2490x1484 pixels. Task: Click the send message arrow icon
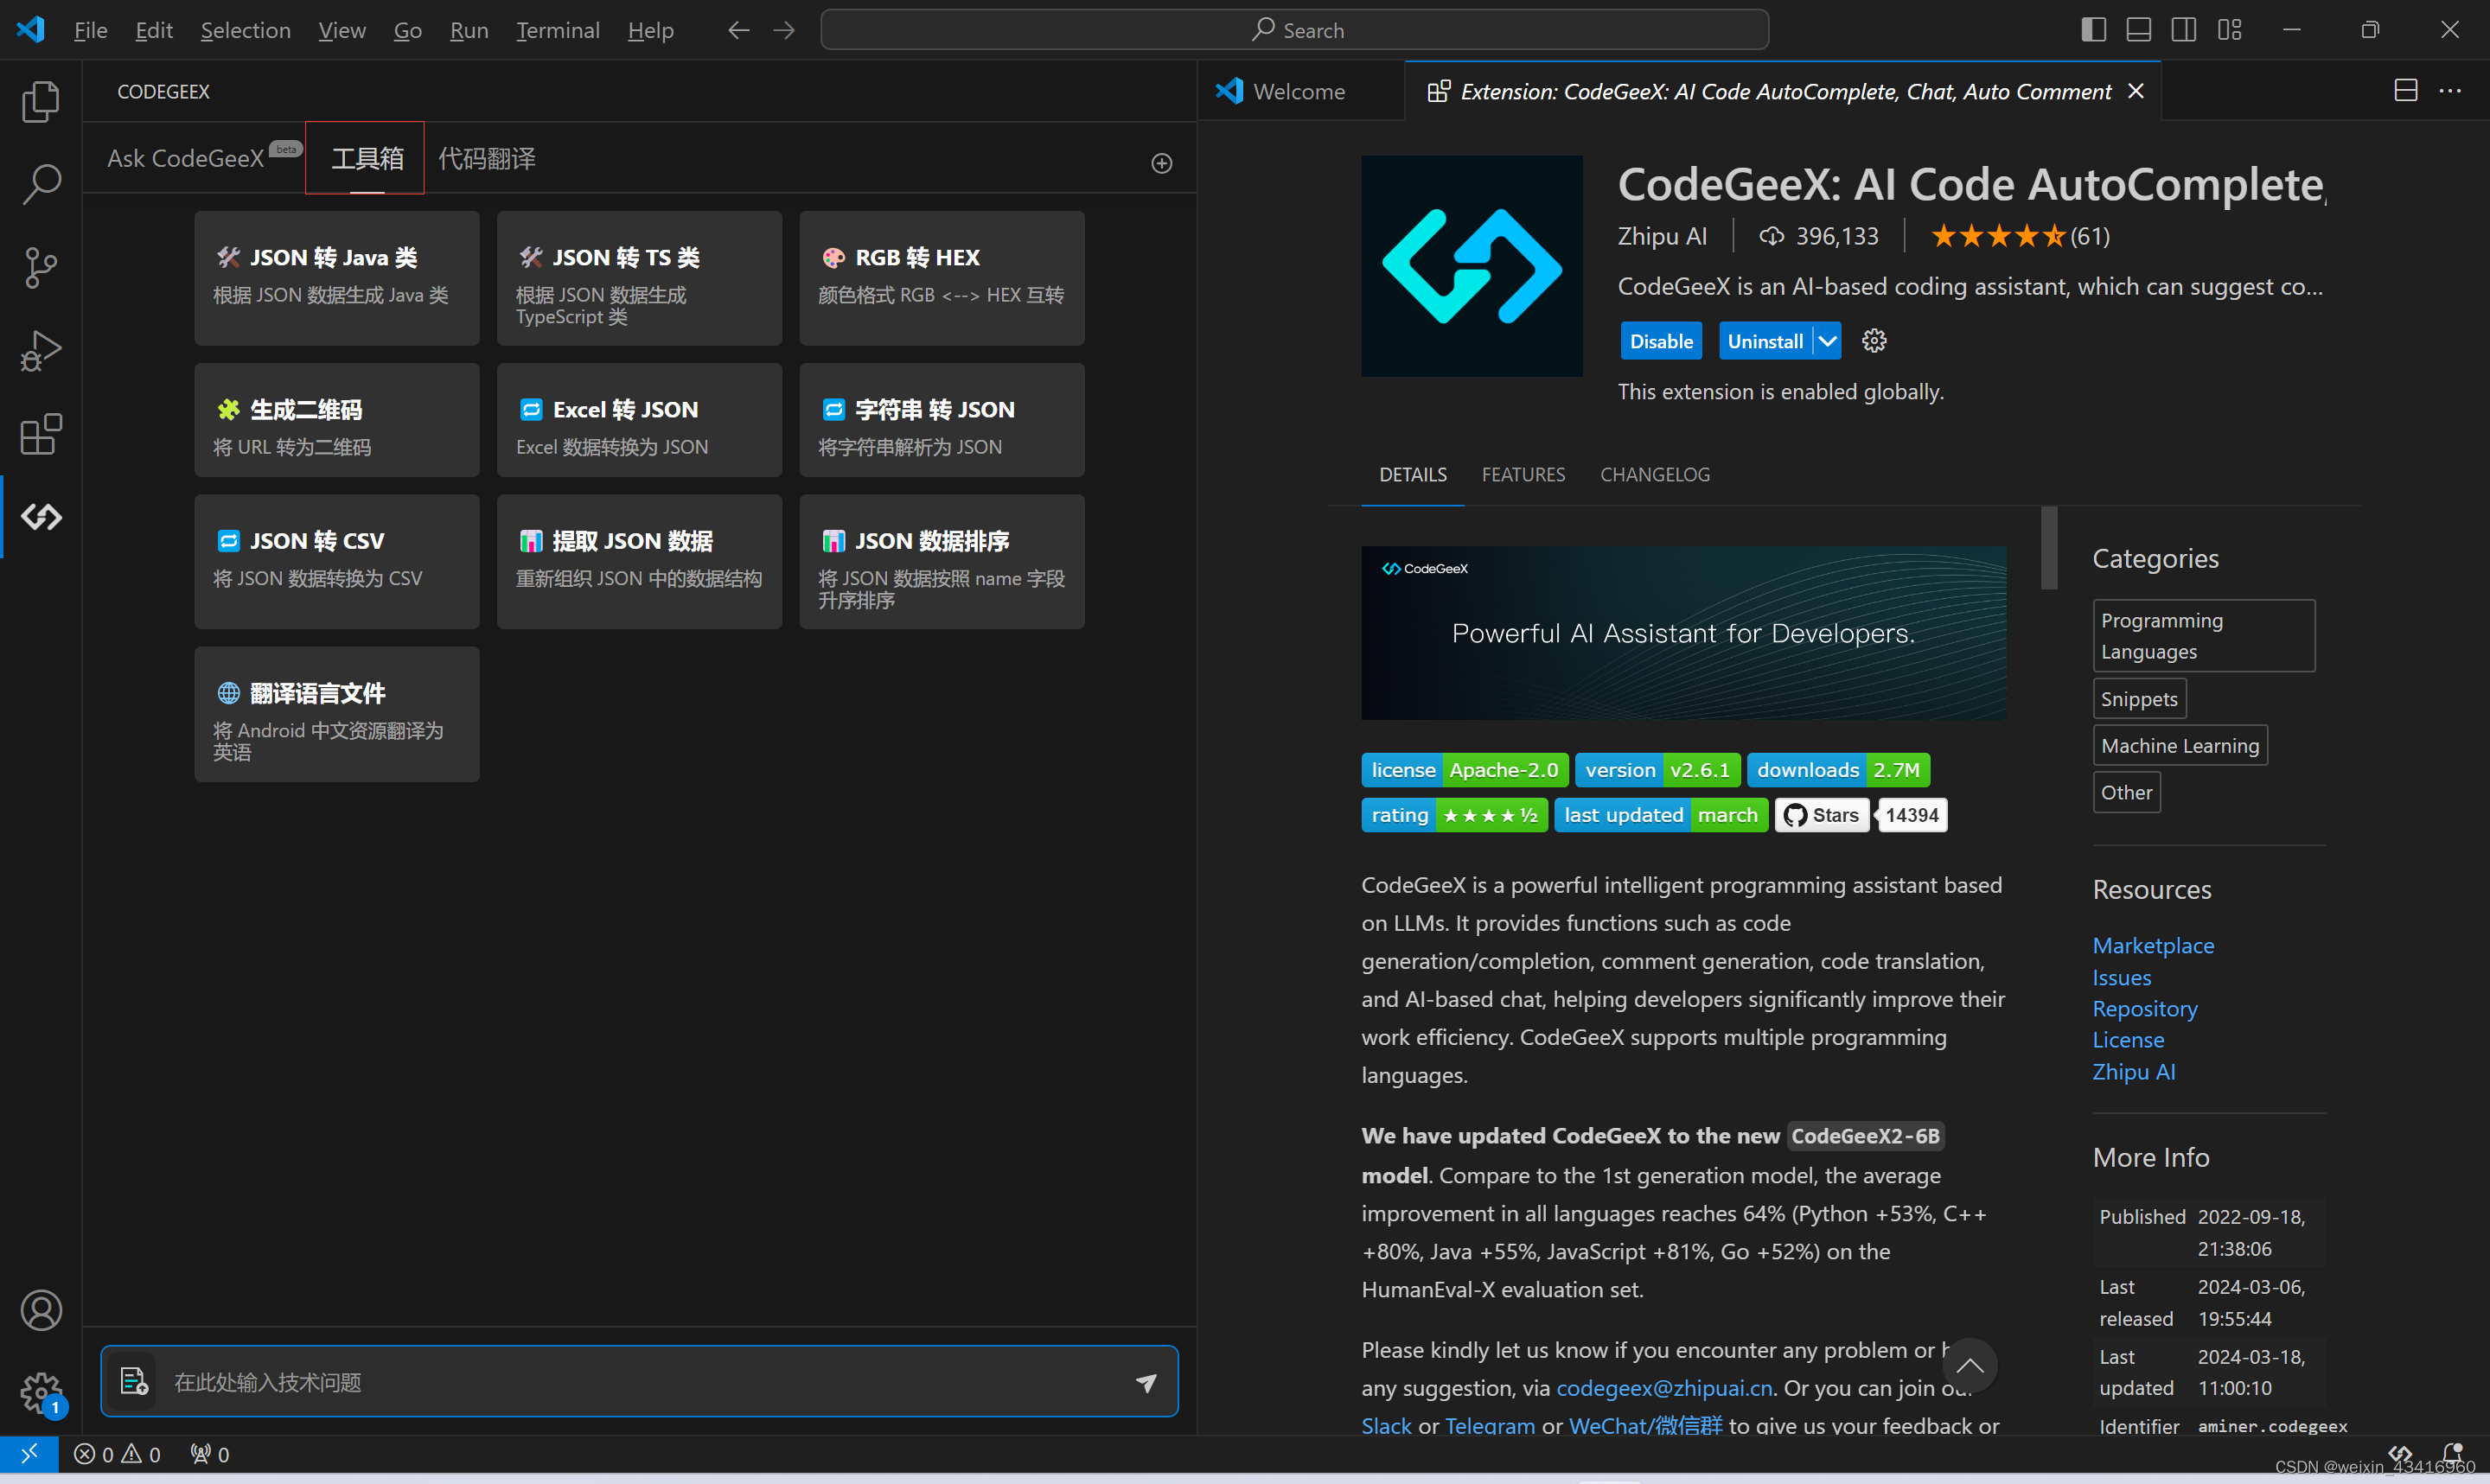[x=1146, y=1382]
